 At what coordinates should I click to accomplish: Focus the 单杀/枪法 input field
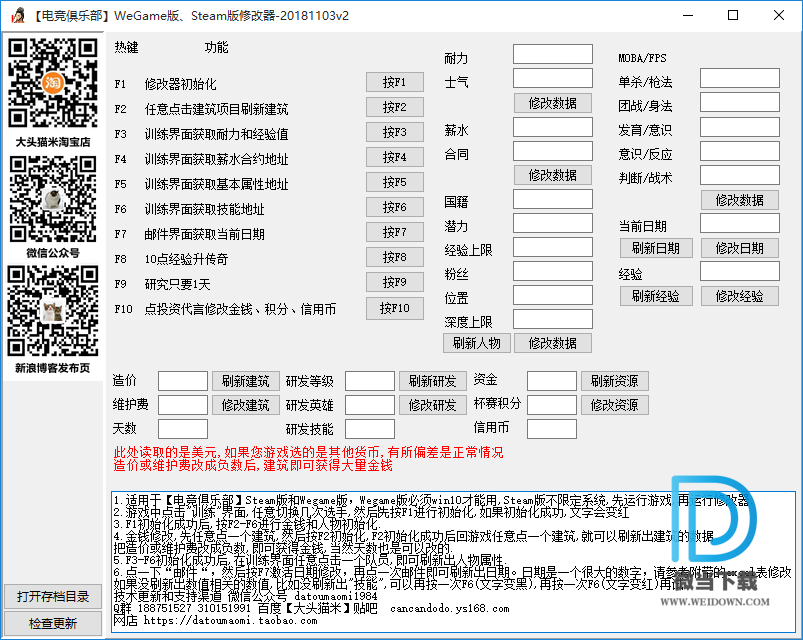tap(740, 78)
